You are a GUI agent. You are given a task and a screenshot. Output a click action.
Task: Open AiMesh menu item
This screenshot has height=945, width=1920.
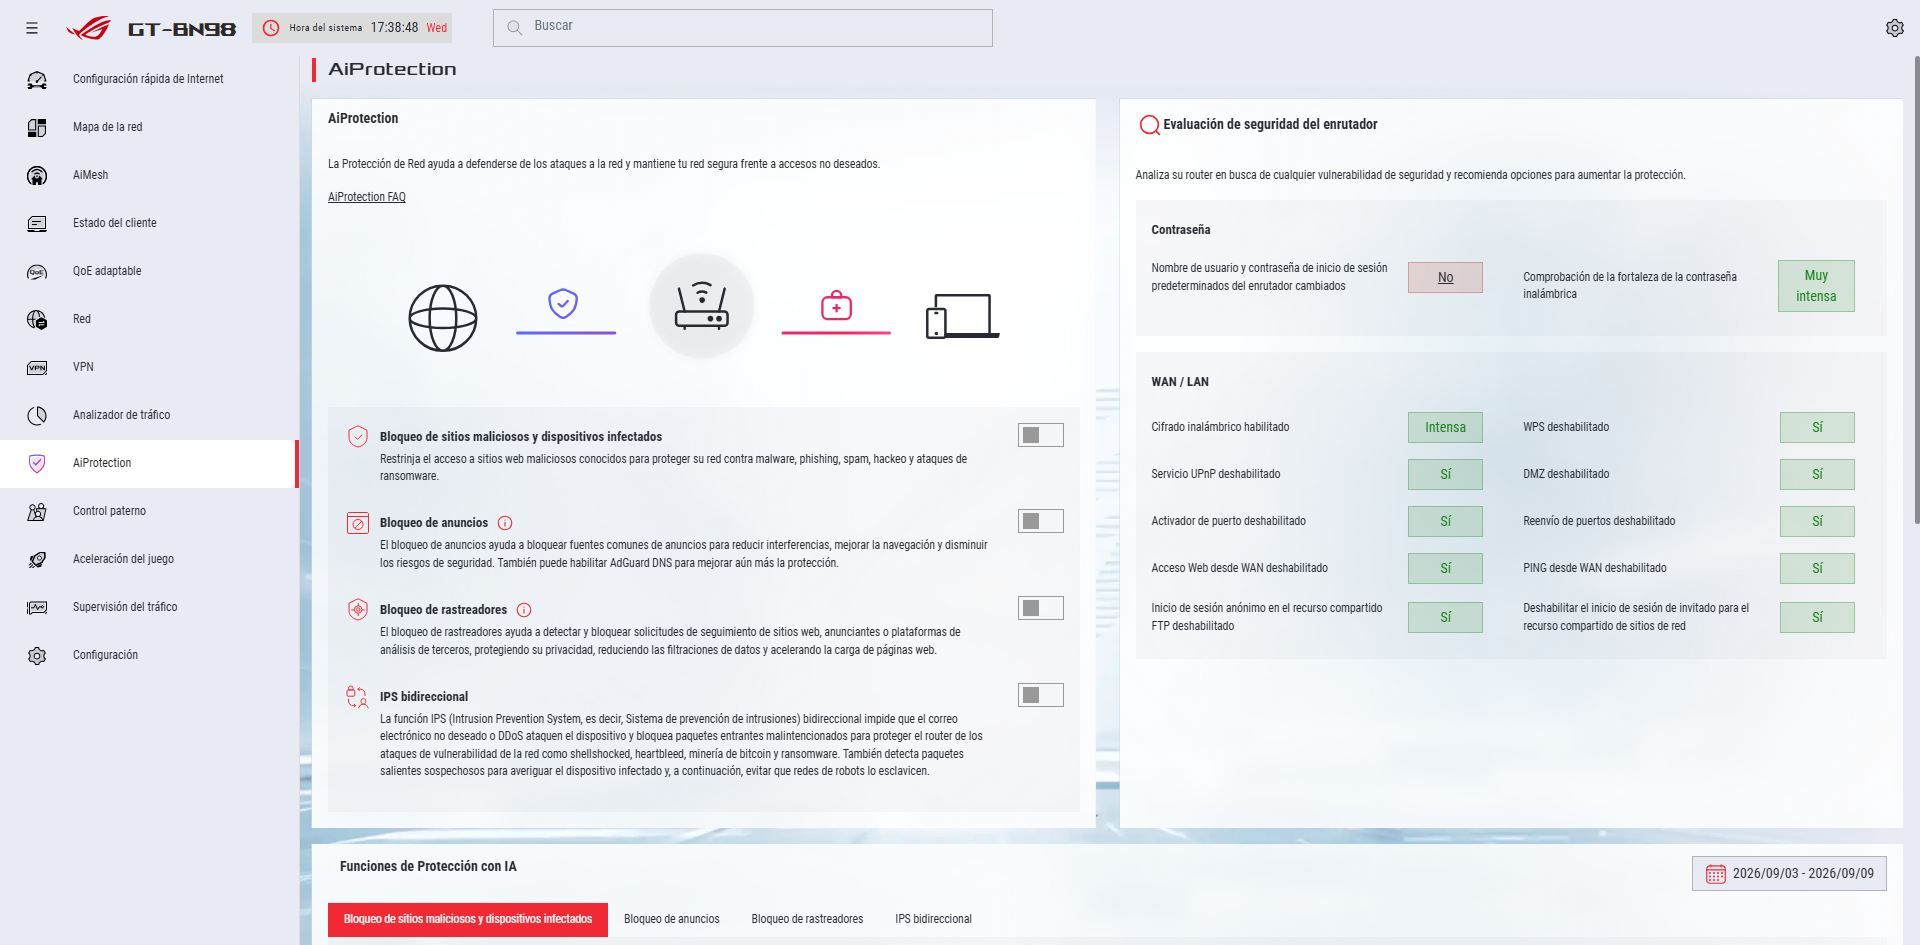(149, 175)
